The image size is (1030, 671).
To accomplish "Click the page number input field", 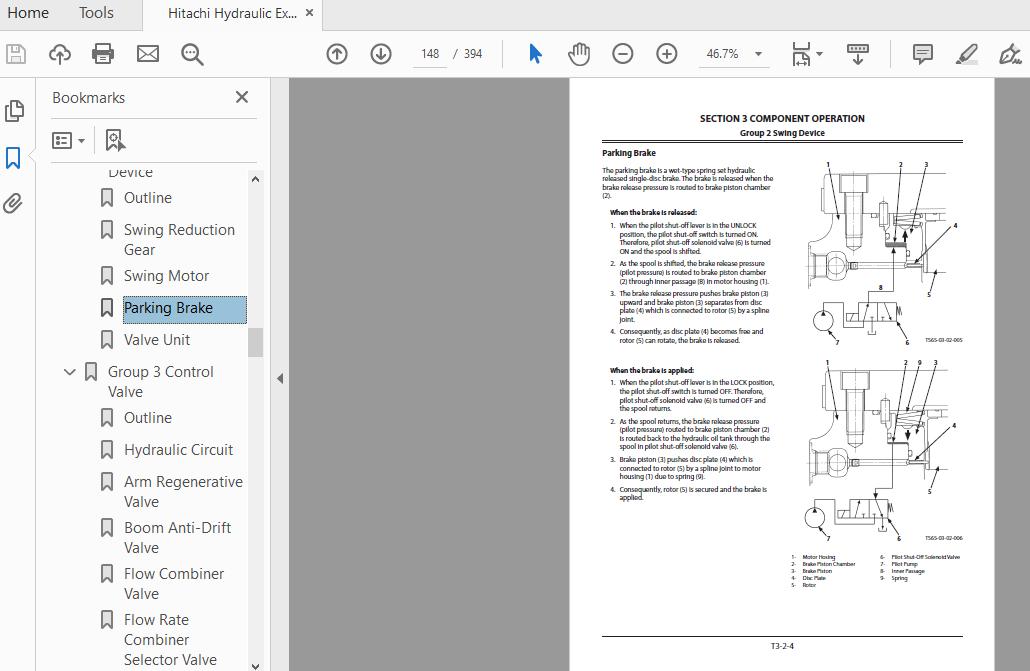I will tap(430, 54).
